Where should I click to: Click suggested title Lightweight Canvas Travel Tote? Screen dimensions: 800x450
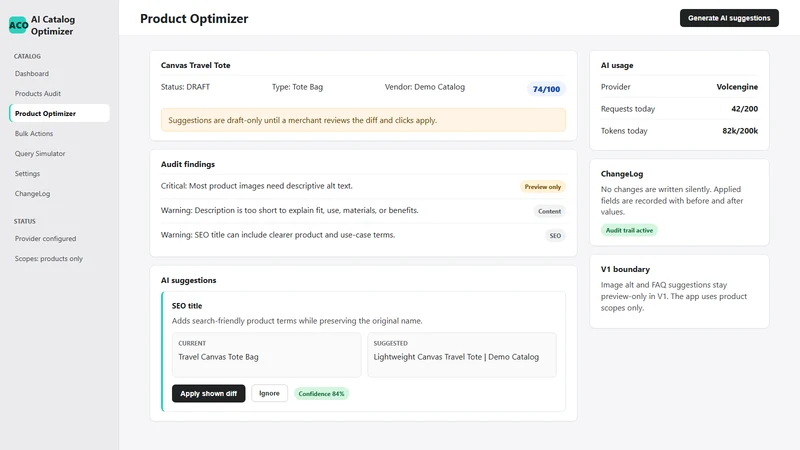(x=456, y=357)
